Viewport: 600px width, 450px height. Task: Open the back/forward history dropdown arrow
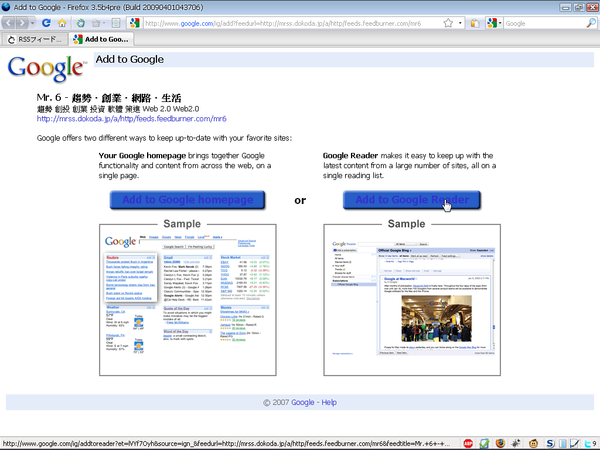point(33,23)
